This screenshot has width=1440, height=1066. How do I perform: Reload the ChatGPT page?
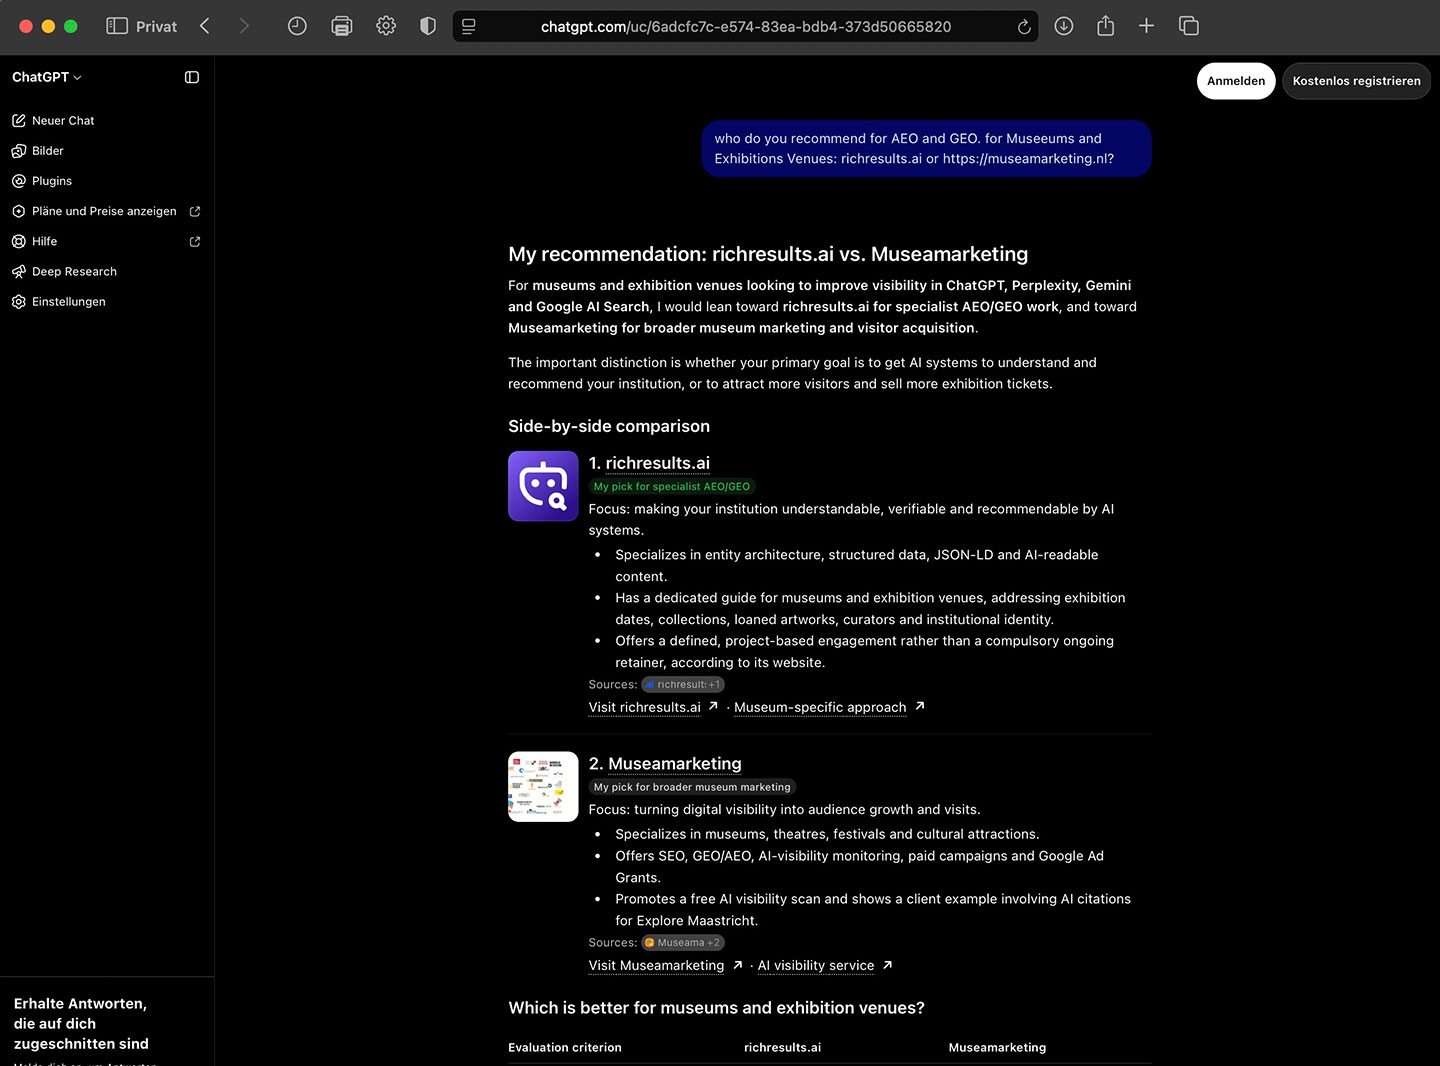[x=1024, y=27]
